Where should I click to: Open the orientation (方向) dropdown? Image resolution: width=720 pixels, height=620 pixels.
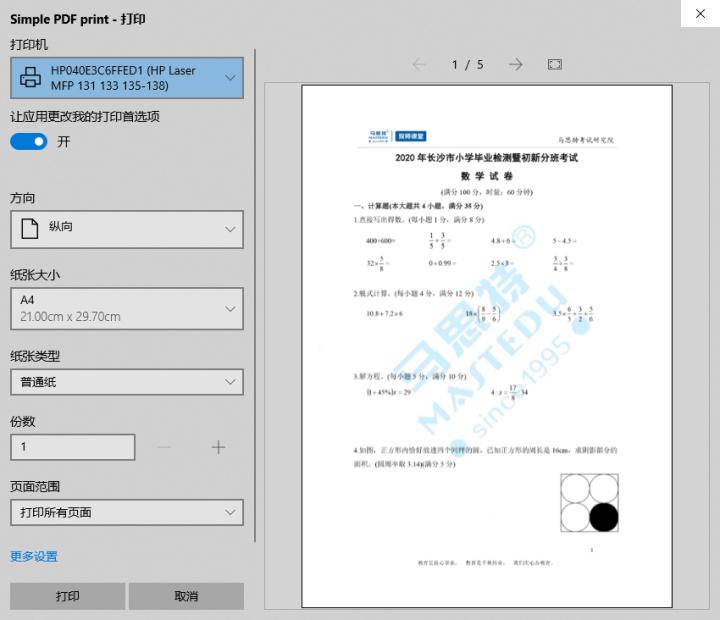click(127, 229)
